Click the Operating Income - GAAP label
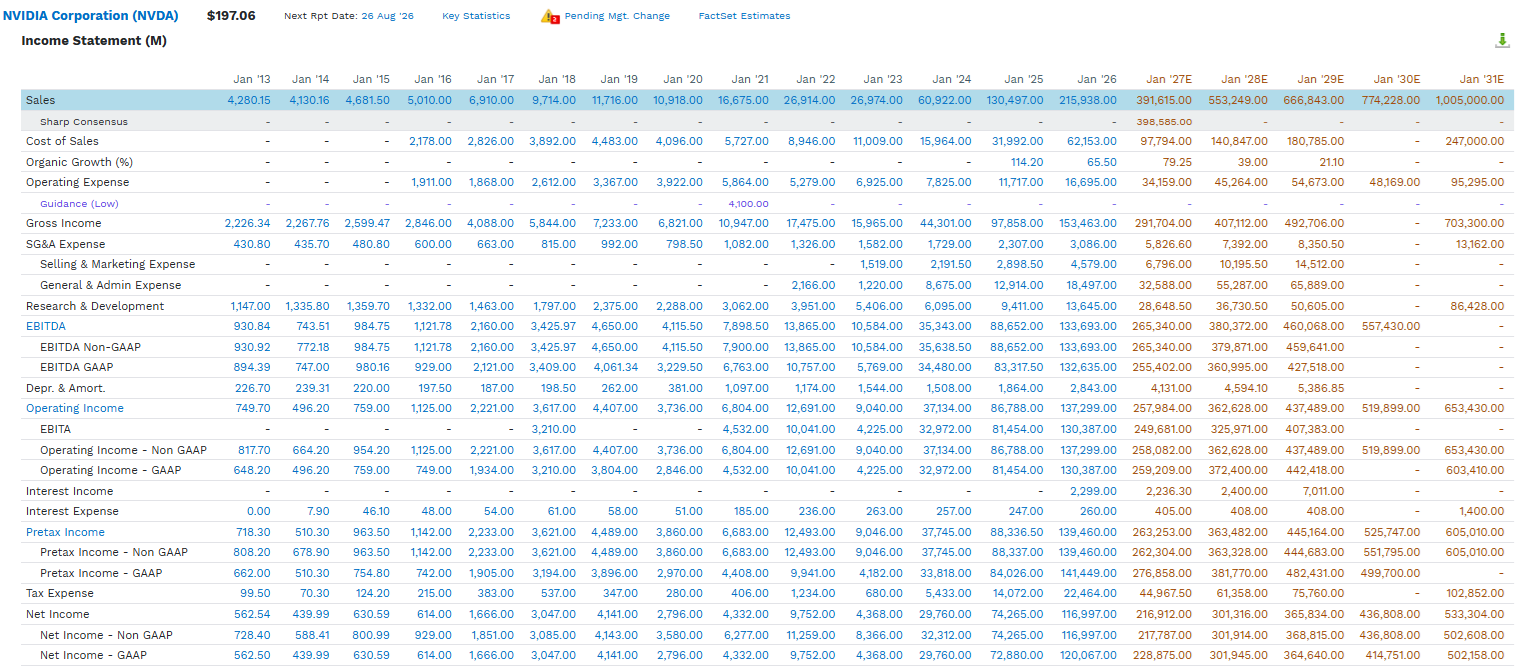The image size is (1517, 667). 110,470
